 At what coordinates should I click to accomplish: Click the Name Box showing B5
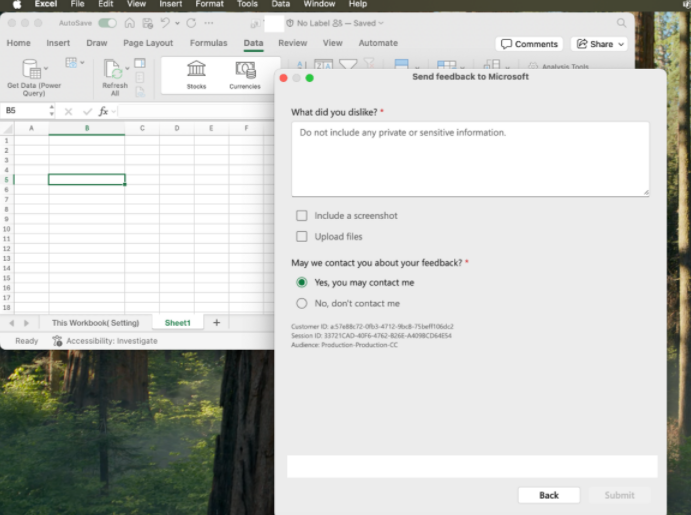click(x=24, y=111)
